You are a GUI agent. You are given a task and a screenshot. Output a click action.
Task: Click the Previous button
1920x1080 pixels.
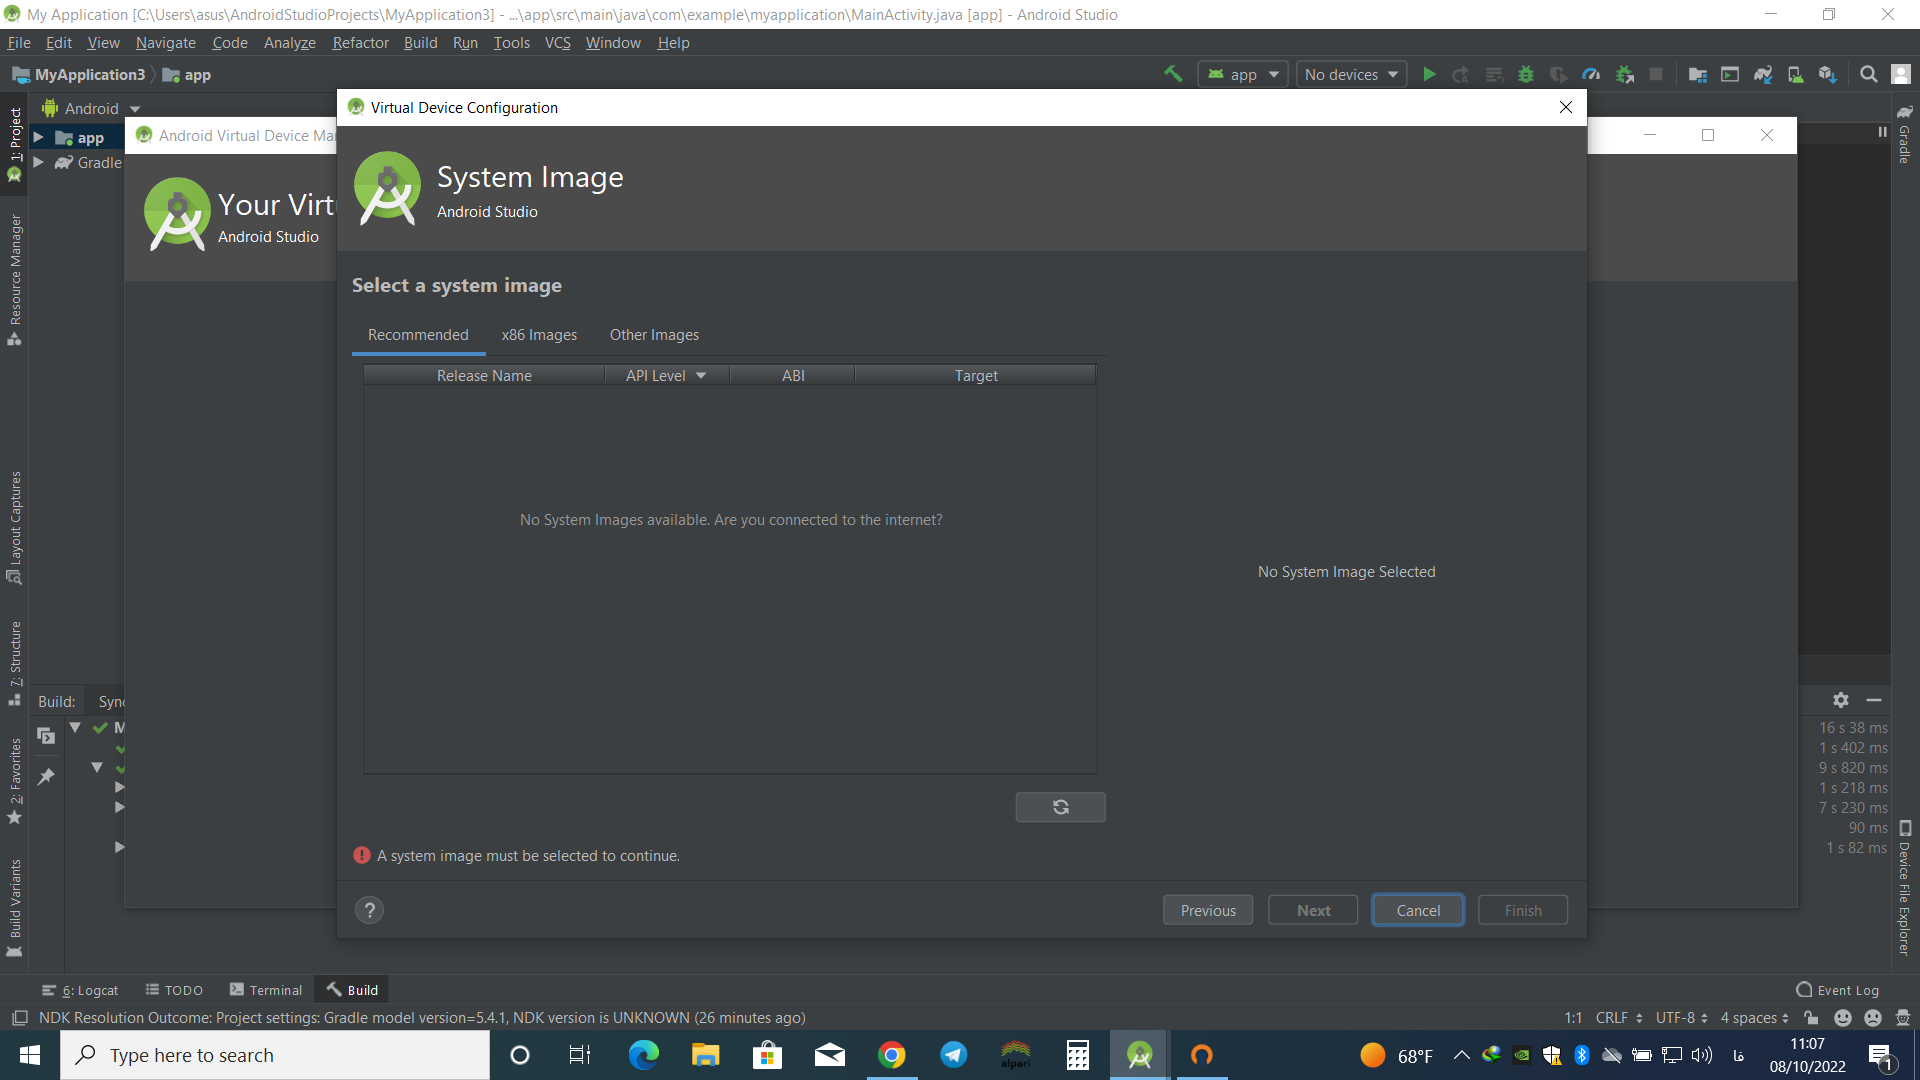click(1209, 910)
